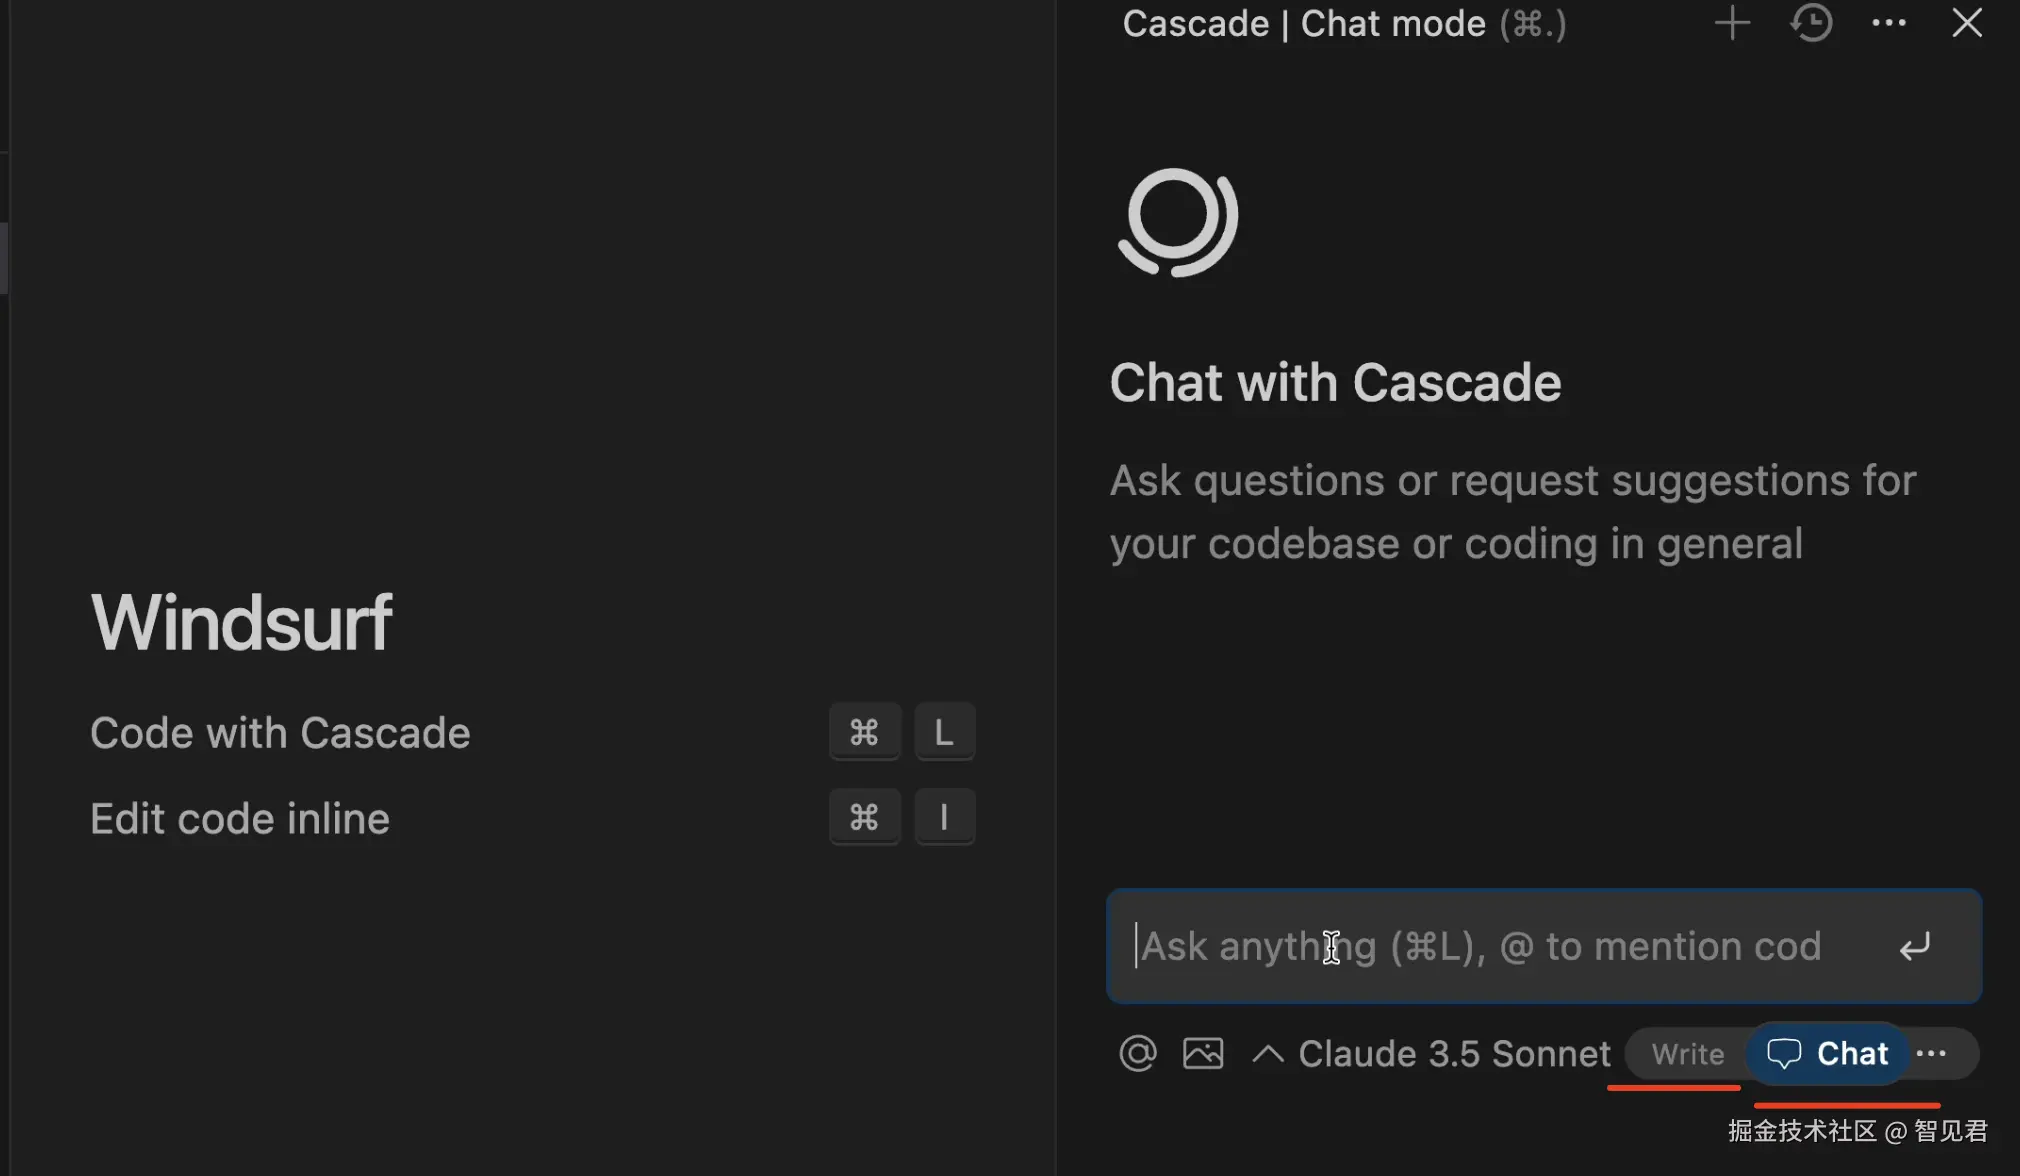Click the L key badge for Cascade

click(944, 733)
